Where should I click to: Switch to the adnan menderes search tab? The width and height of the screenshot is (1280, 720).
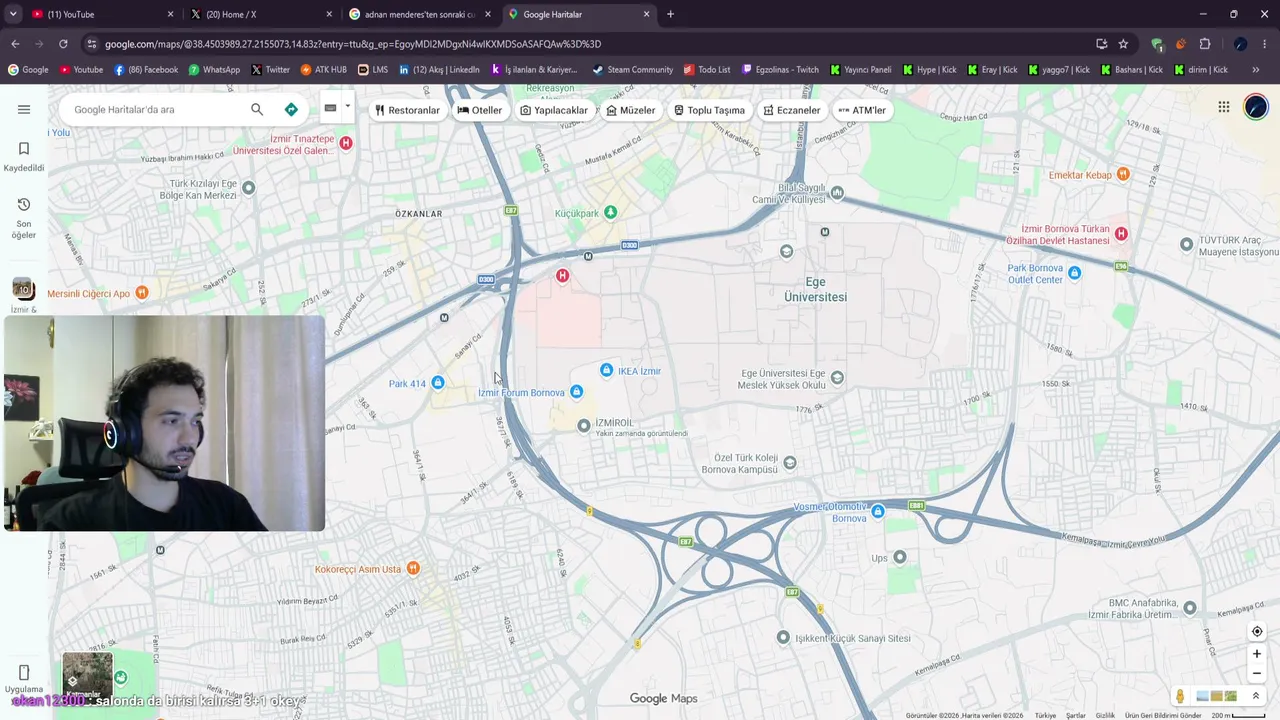click(x=418, y=14)
